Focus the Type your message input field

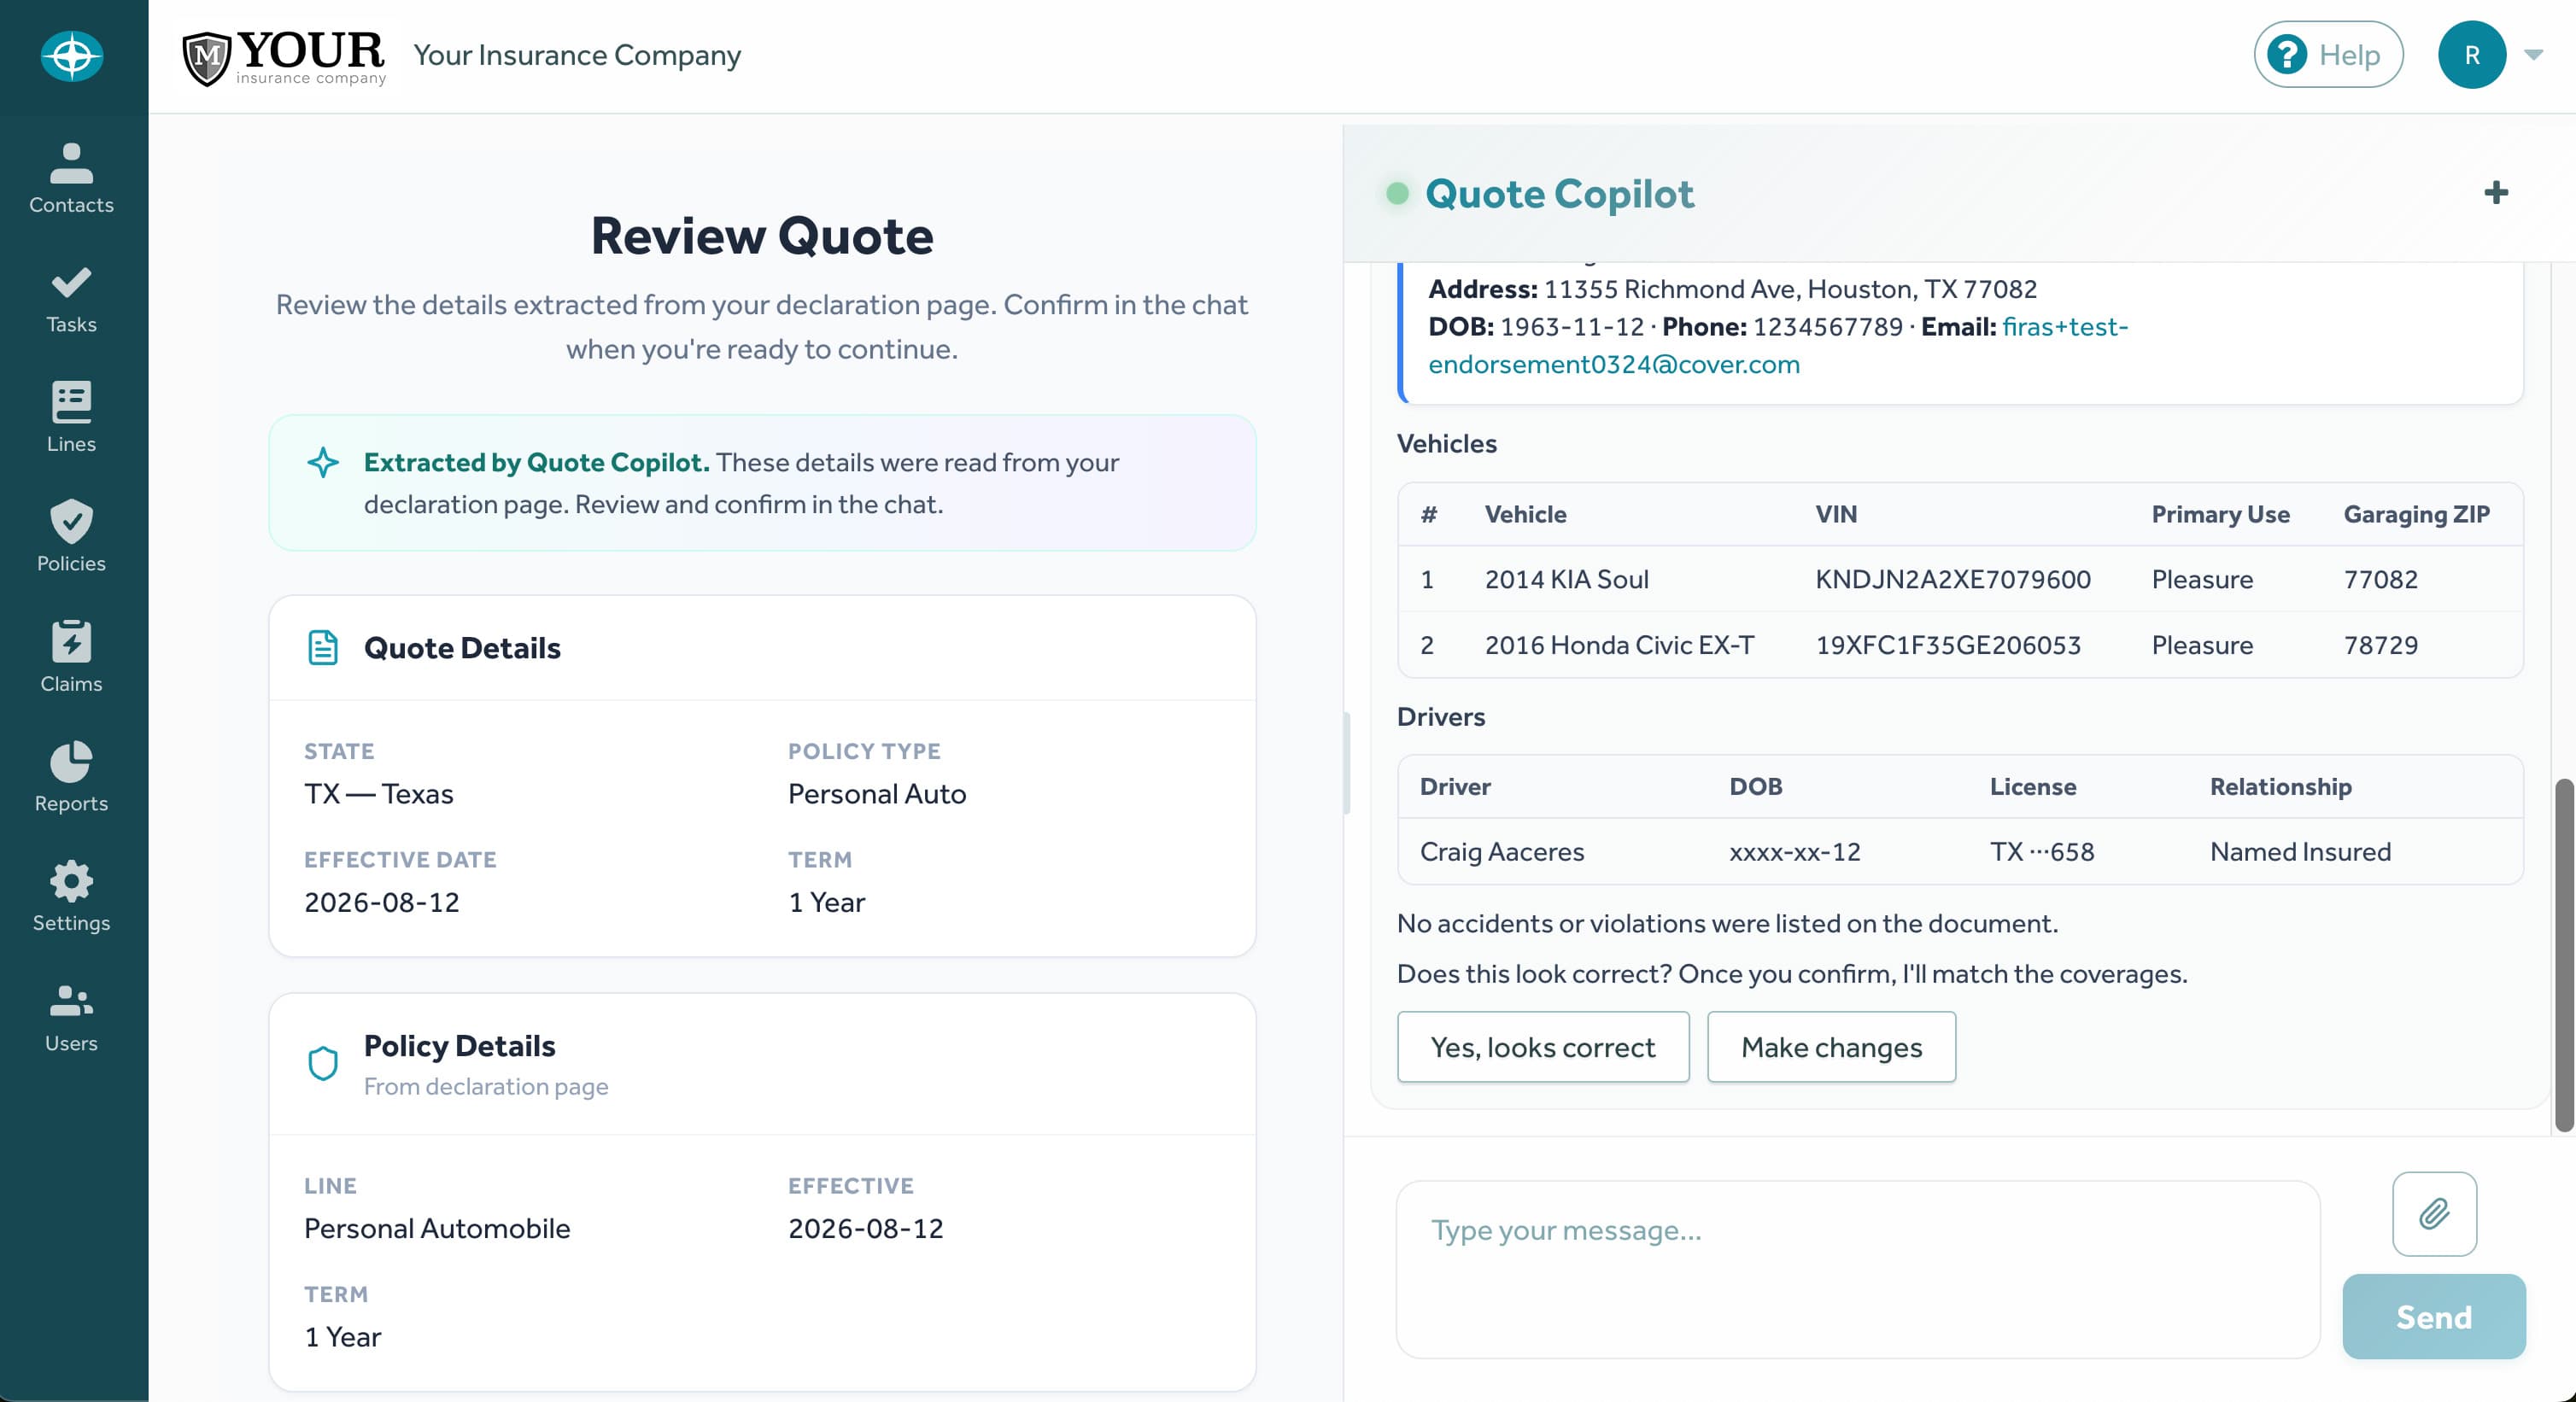1857,1270
